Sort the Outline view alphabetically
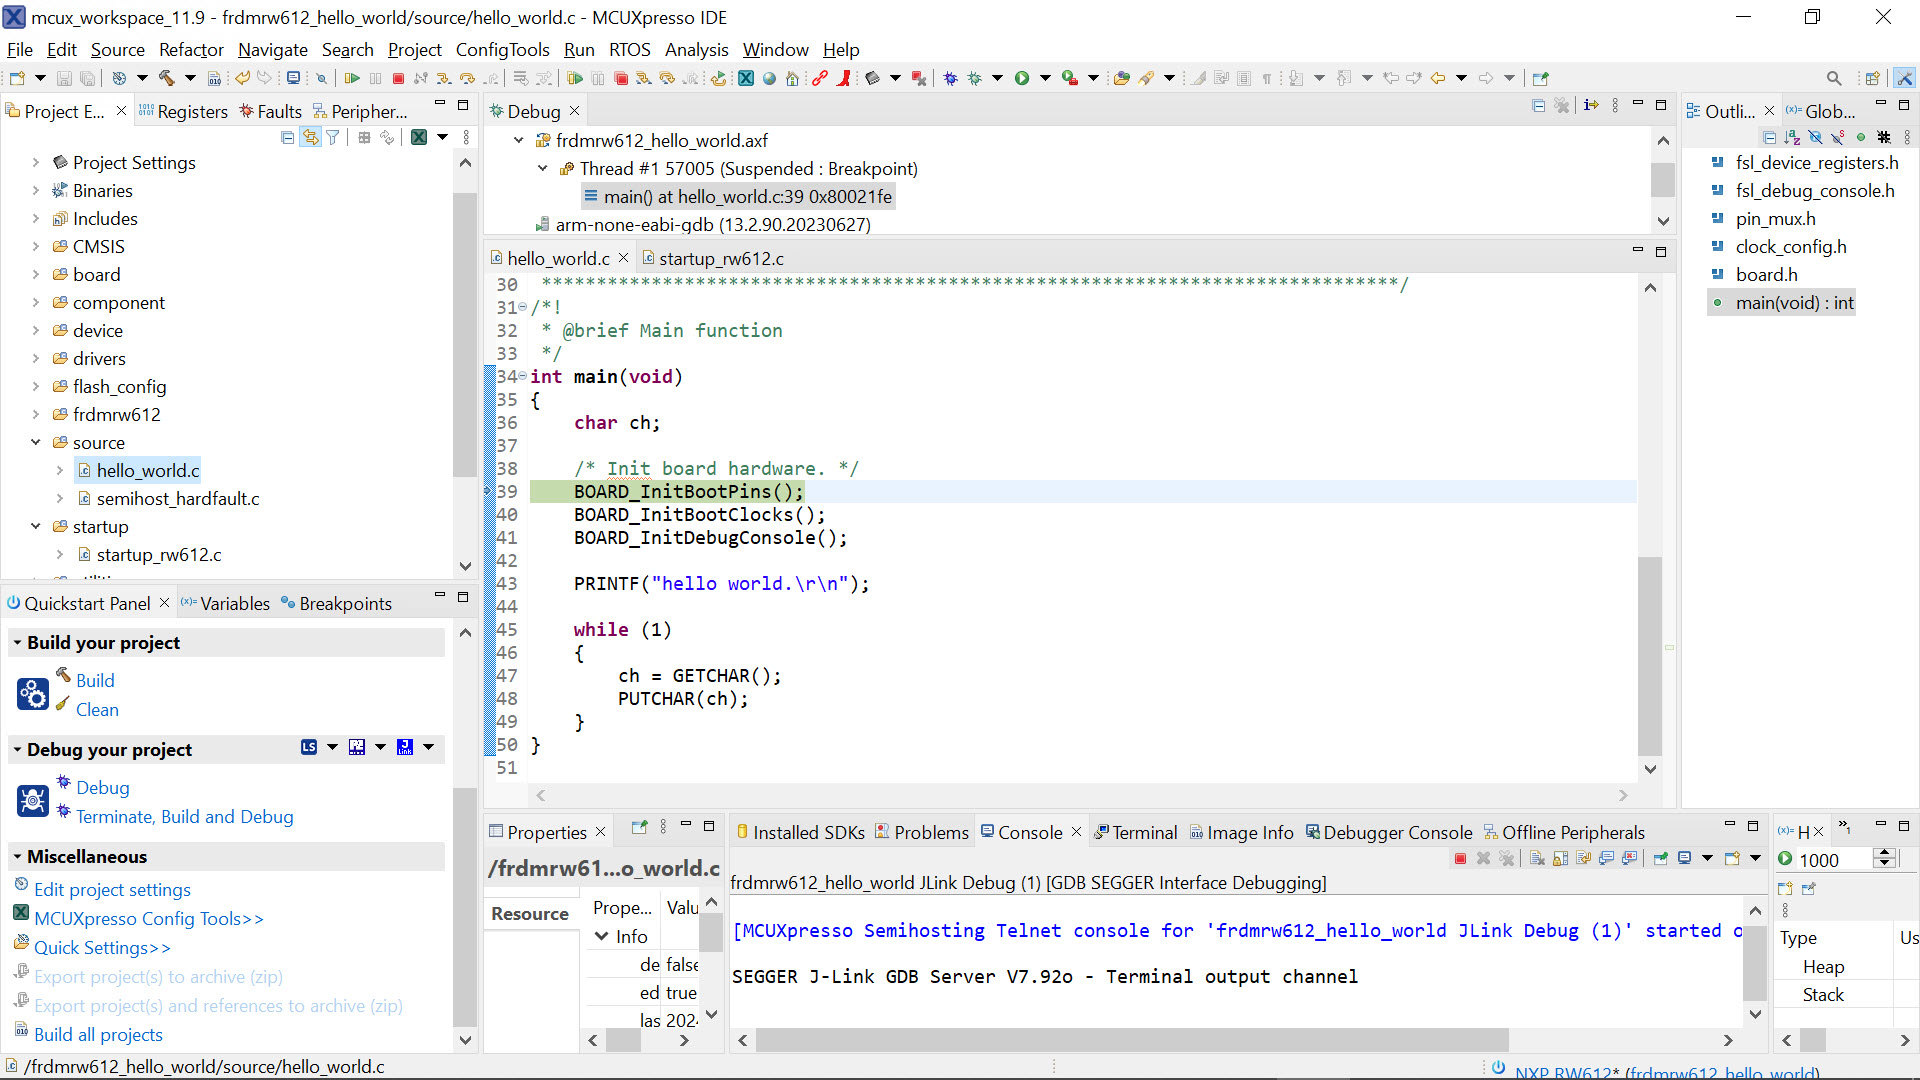This screenshot has width=1920, height=1080. click(x=1792, y=138)
